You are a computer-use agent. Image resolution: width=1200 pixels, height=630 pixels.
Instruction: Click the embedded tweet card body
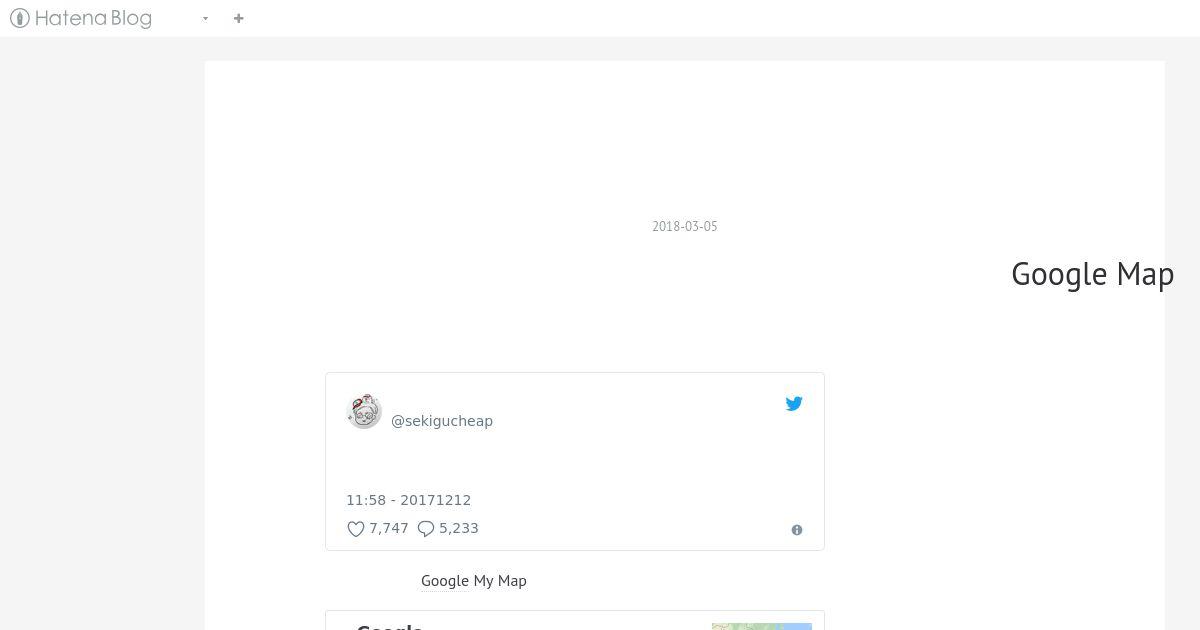(575, 461)
